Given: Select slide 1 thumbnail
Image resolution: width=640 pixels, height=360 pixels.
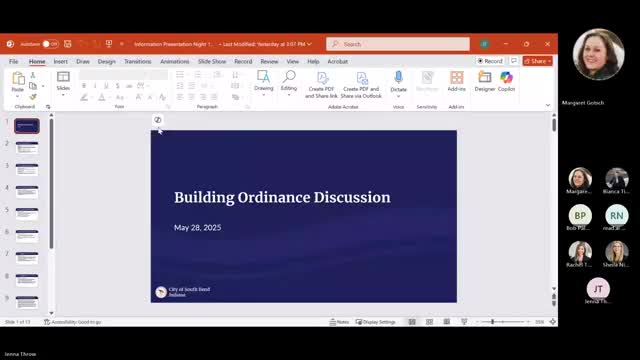Looking at the screenshot, I should point(27,126).
